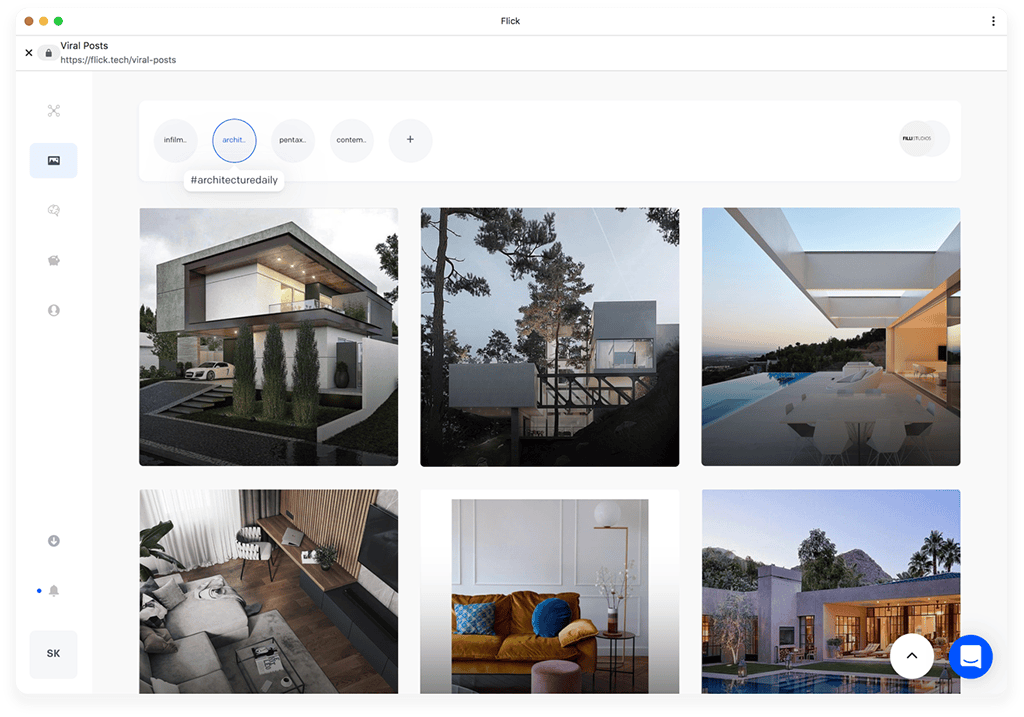This screenshot has width=1024, height=717.
Task: Open notifications bell icon
Action: point(54,590)
